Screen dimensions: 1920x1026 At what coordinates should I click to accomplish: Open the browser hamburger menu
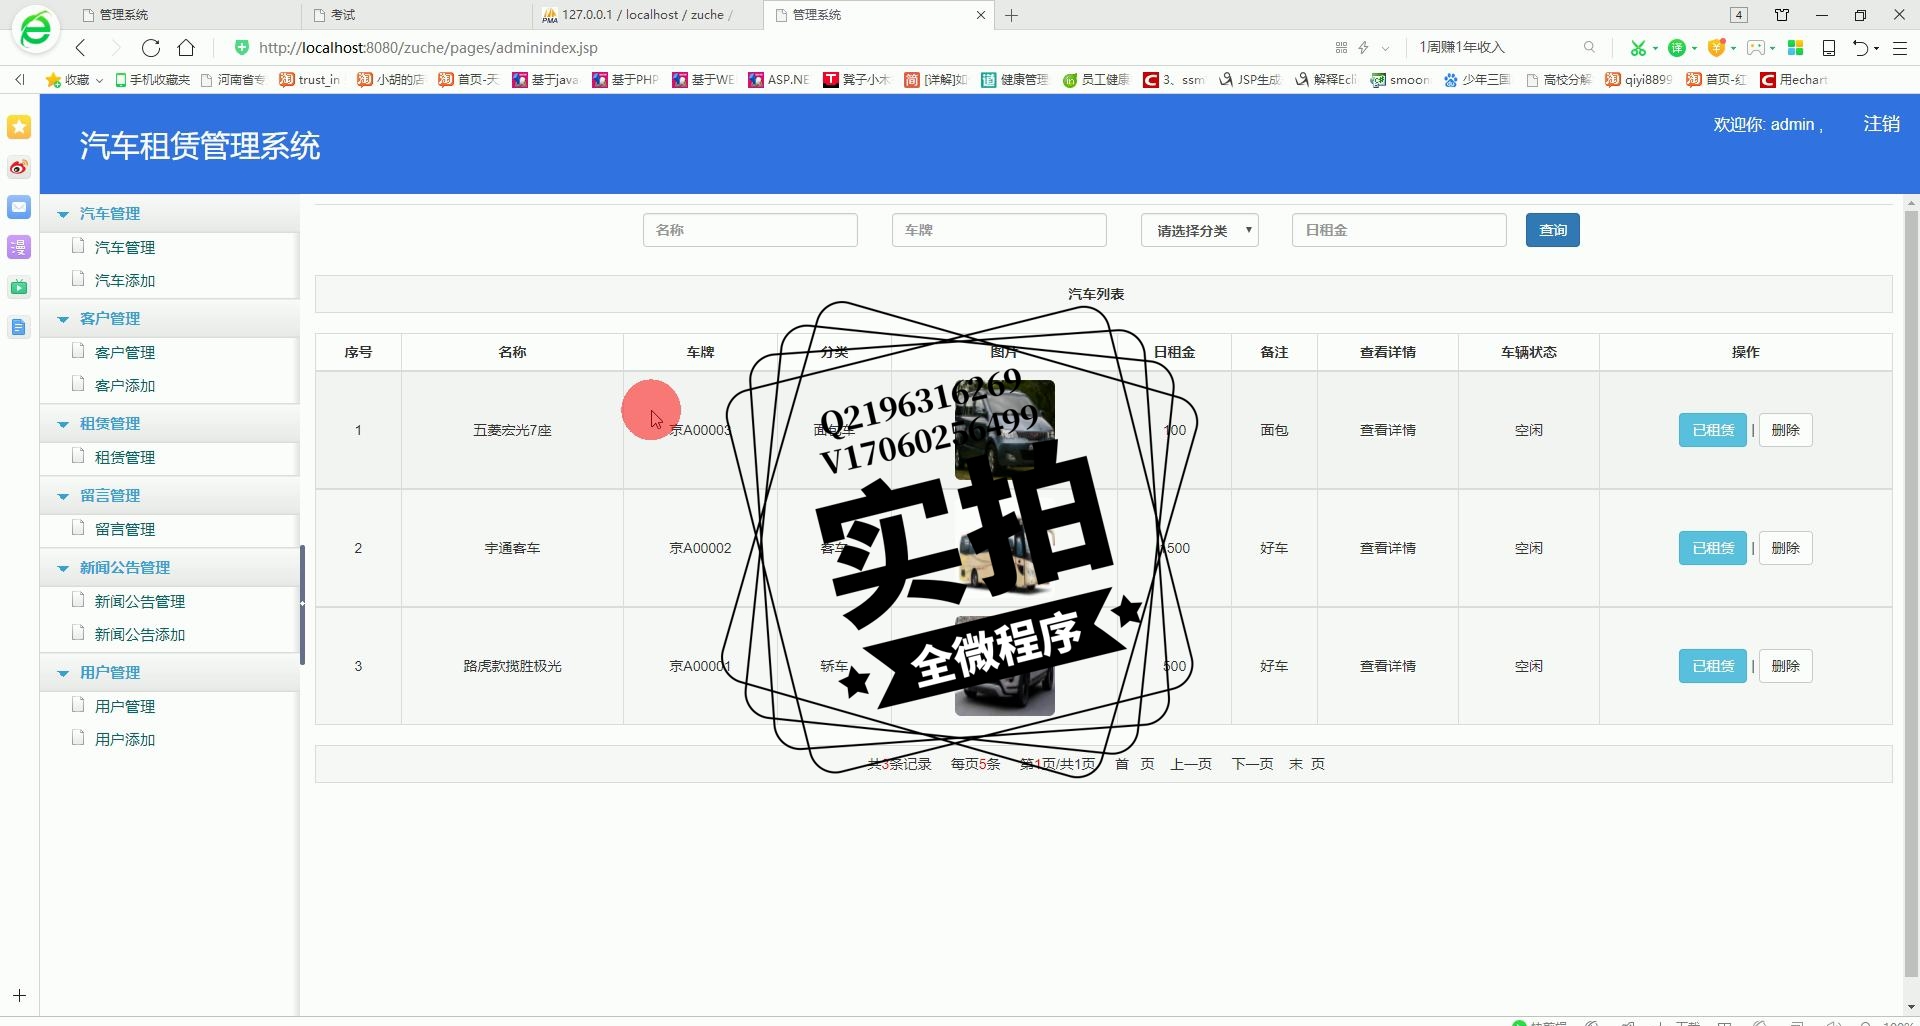[x=1901, y=47]
